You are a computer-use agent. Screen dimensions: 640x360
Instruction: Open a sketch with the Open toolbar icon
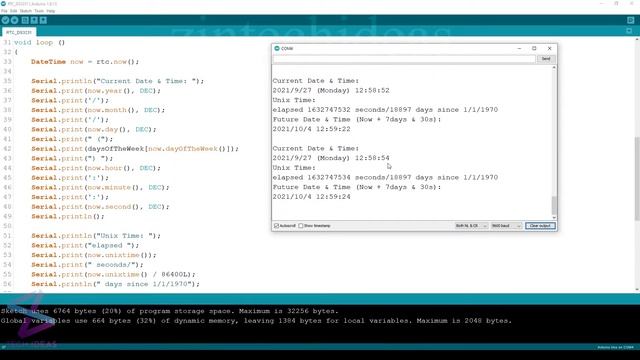pos(34,20)
